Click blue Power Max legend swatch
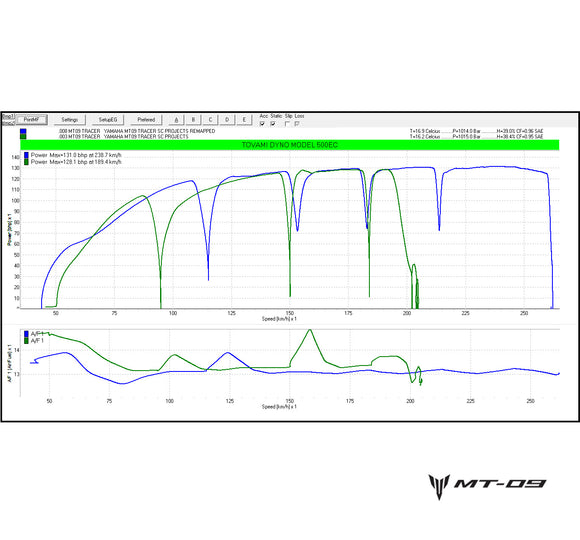Image resolution: width=580 pixels, height=540 pixels. click(x=26, y=155)
